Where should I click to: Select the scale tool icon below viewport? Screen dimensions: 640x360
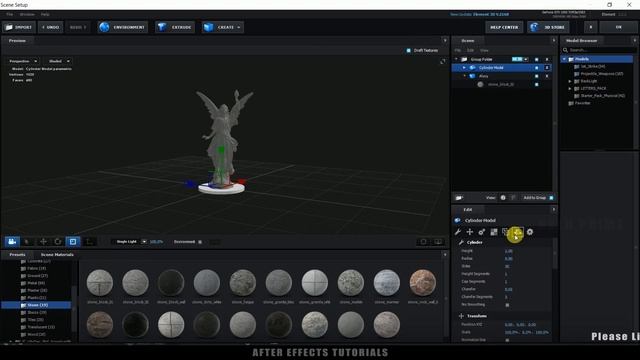[x=73, y=242]
